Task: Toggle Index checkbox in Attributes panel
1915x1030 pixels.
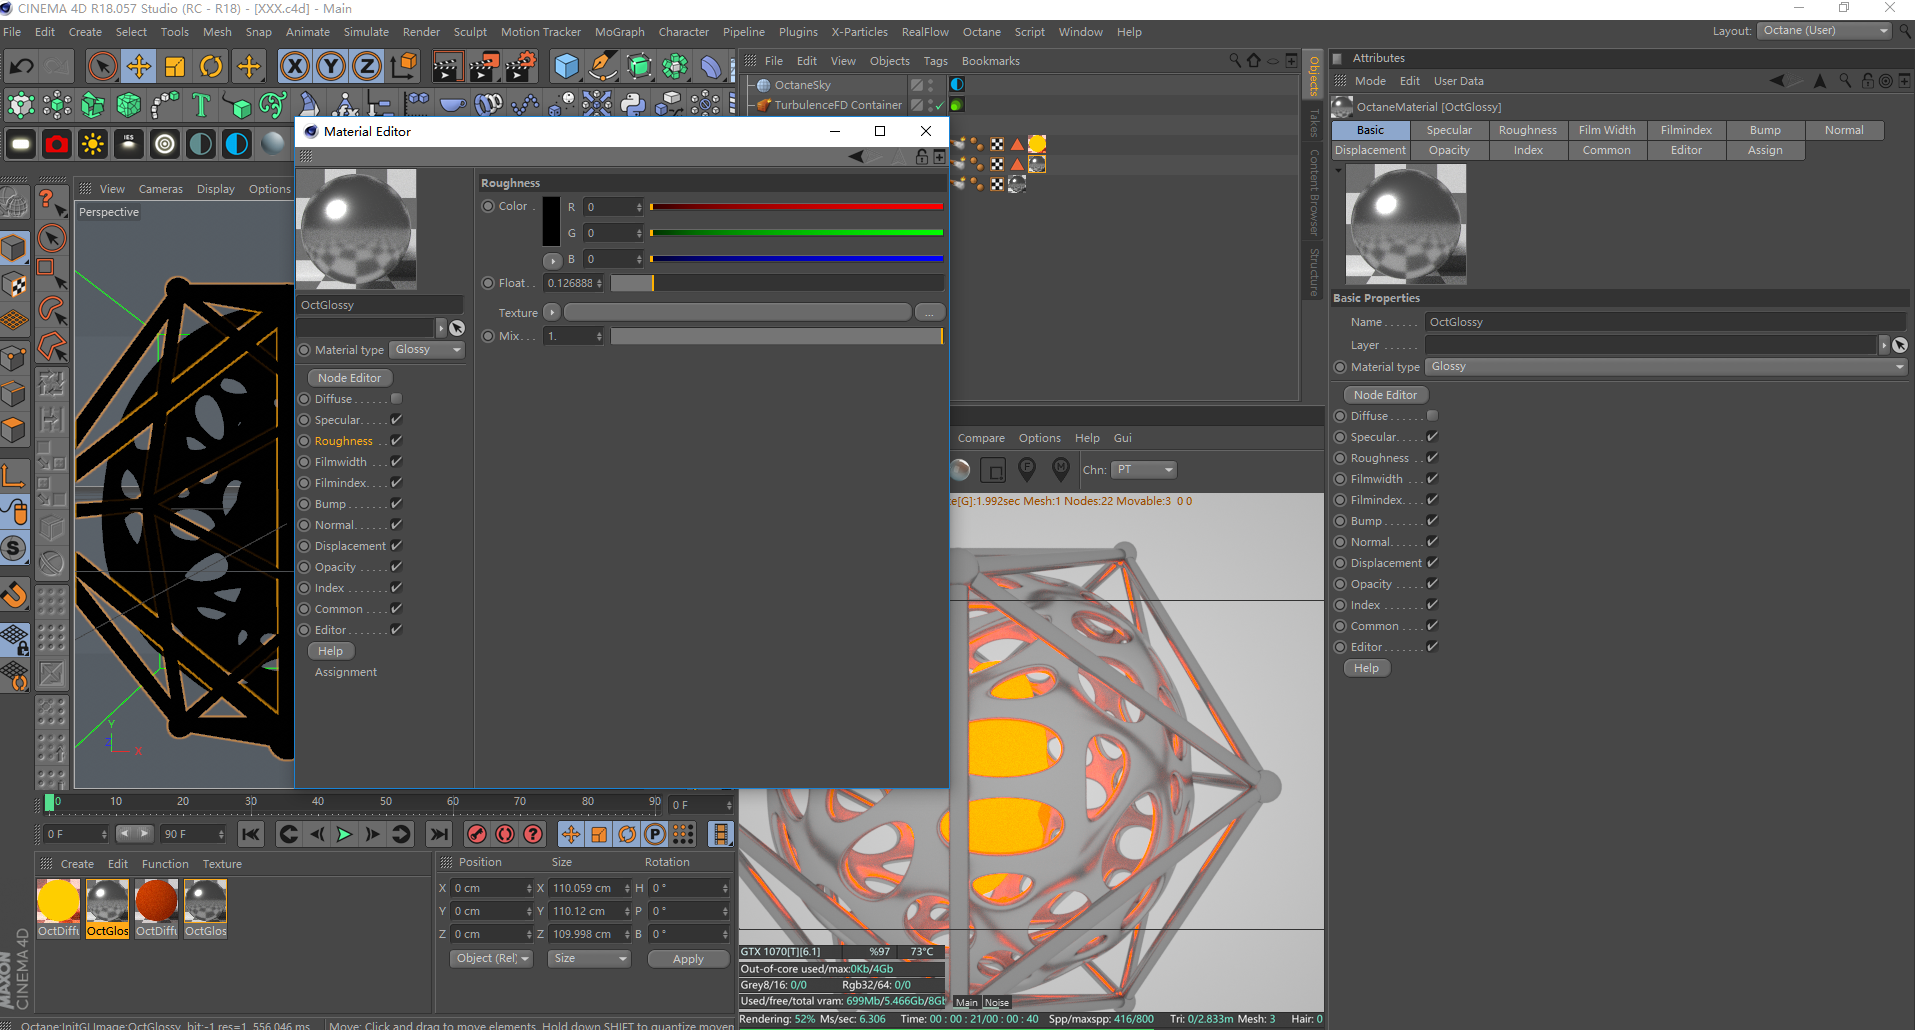Action: click(1432, 605)
